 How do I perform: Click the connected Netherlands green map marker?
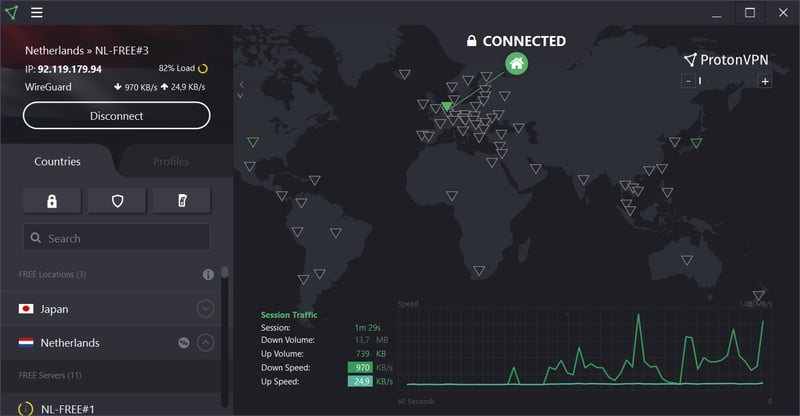(x=447, y=106)
